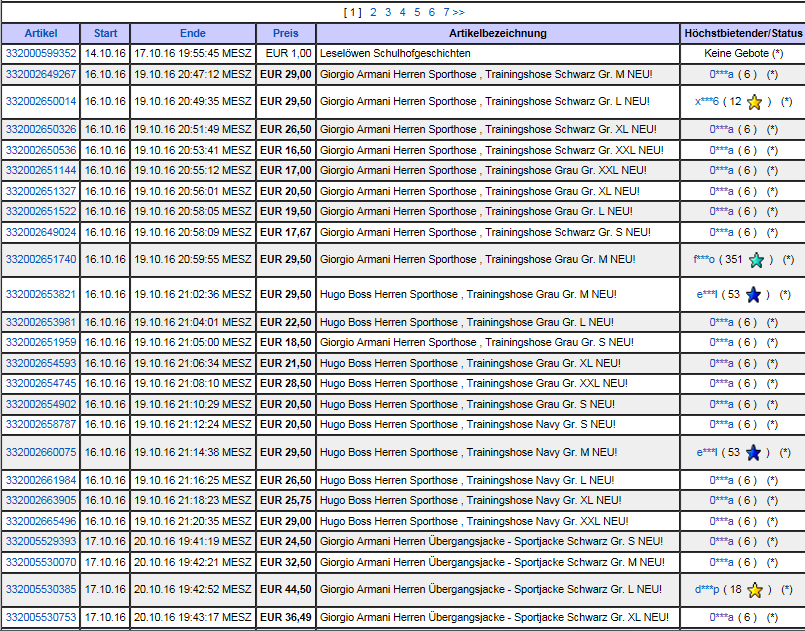Open item 332005530753
This screenshot has width=805, height=631.
[41, 617]
